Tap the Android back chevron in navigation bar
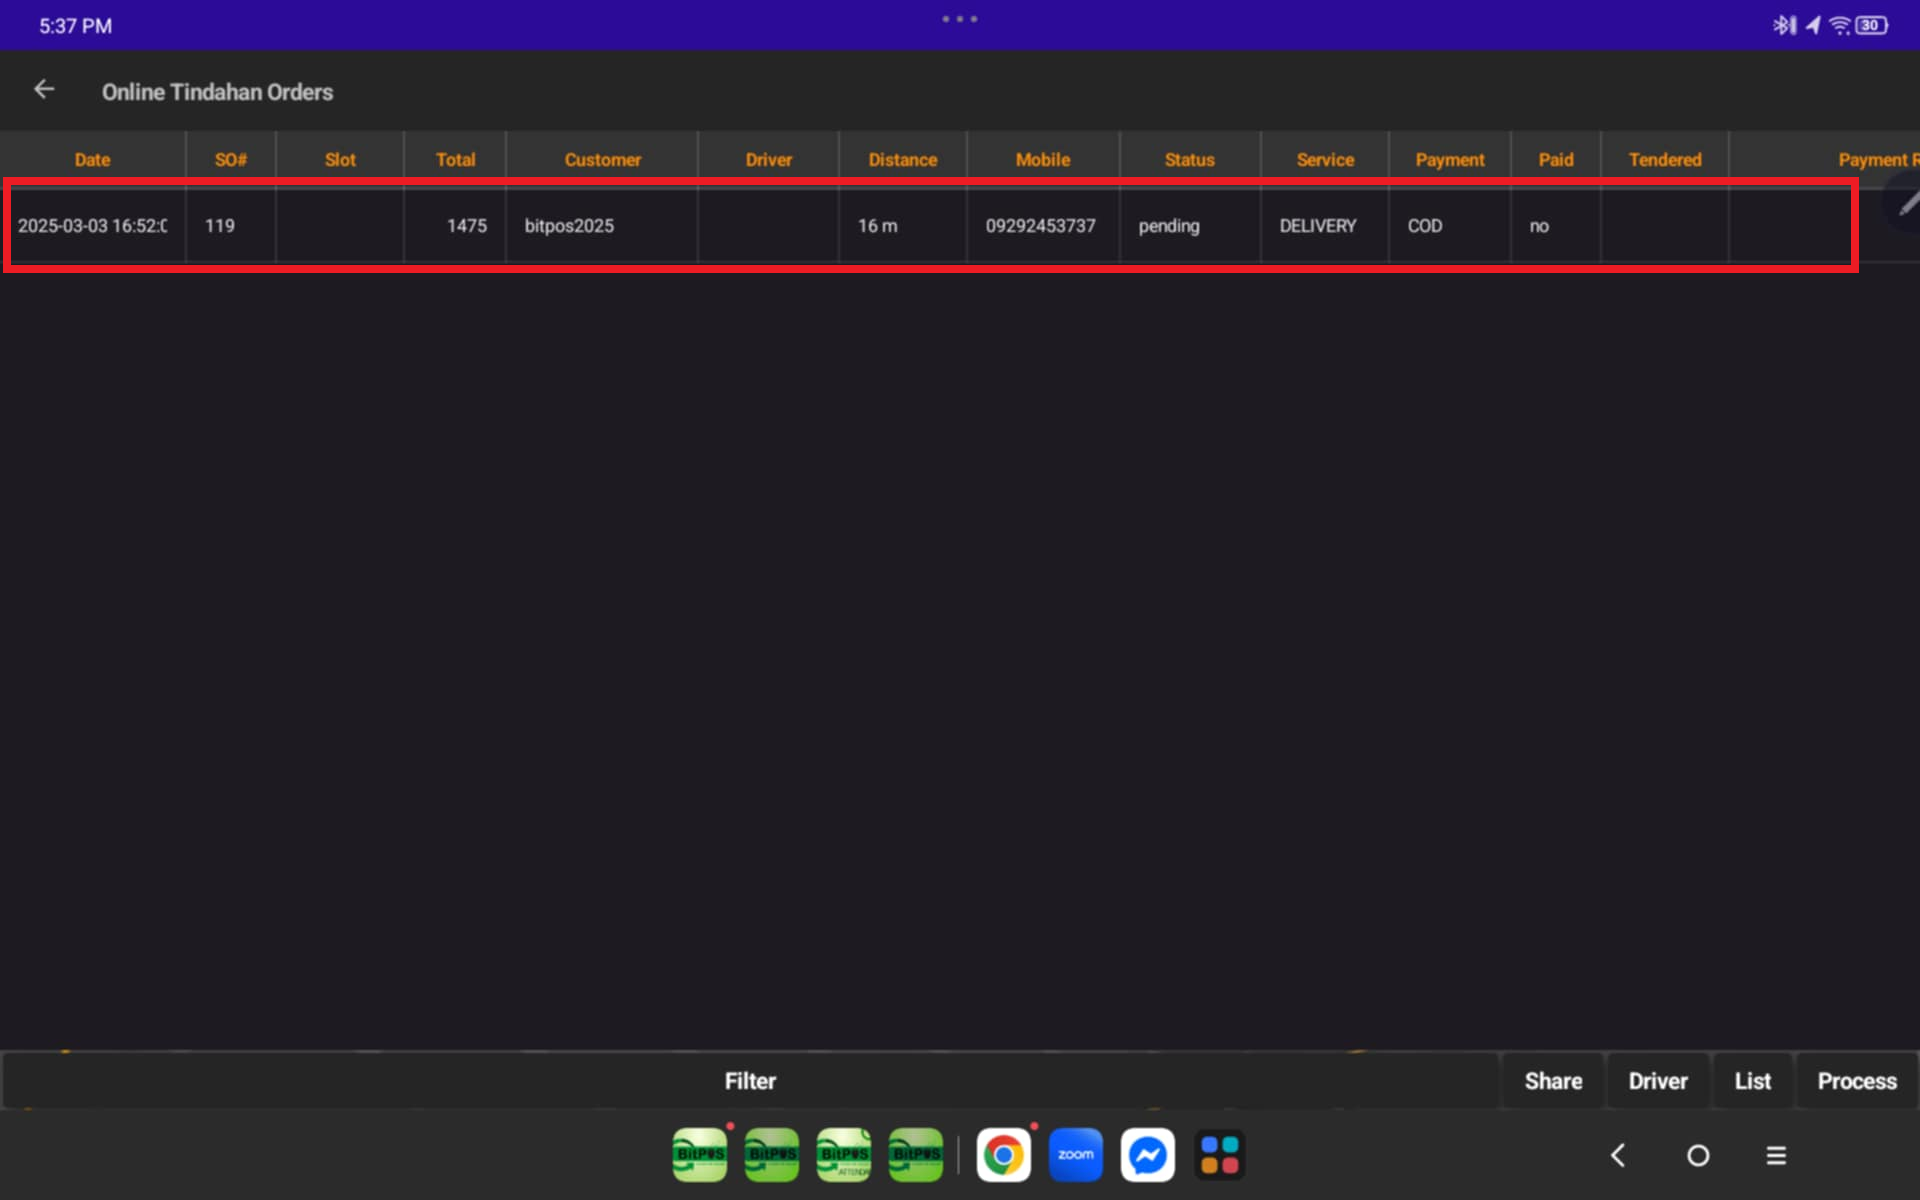The width and height of the screenshot is (1920, 1200). point(1618,1155)
